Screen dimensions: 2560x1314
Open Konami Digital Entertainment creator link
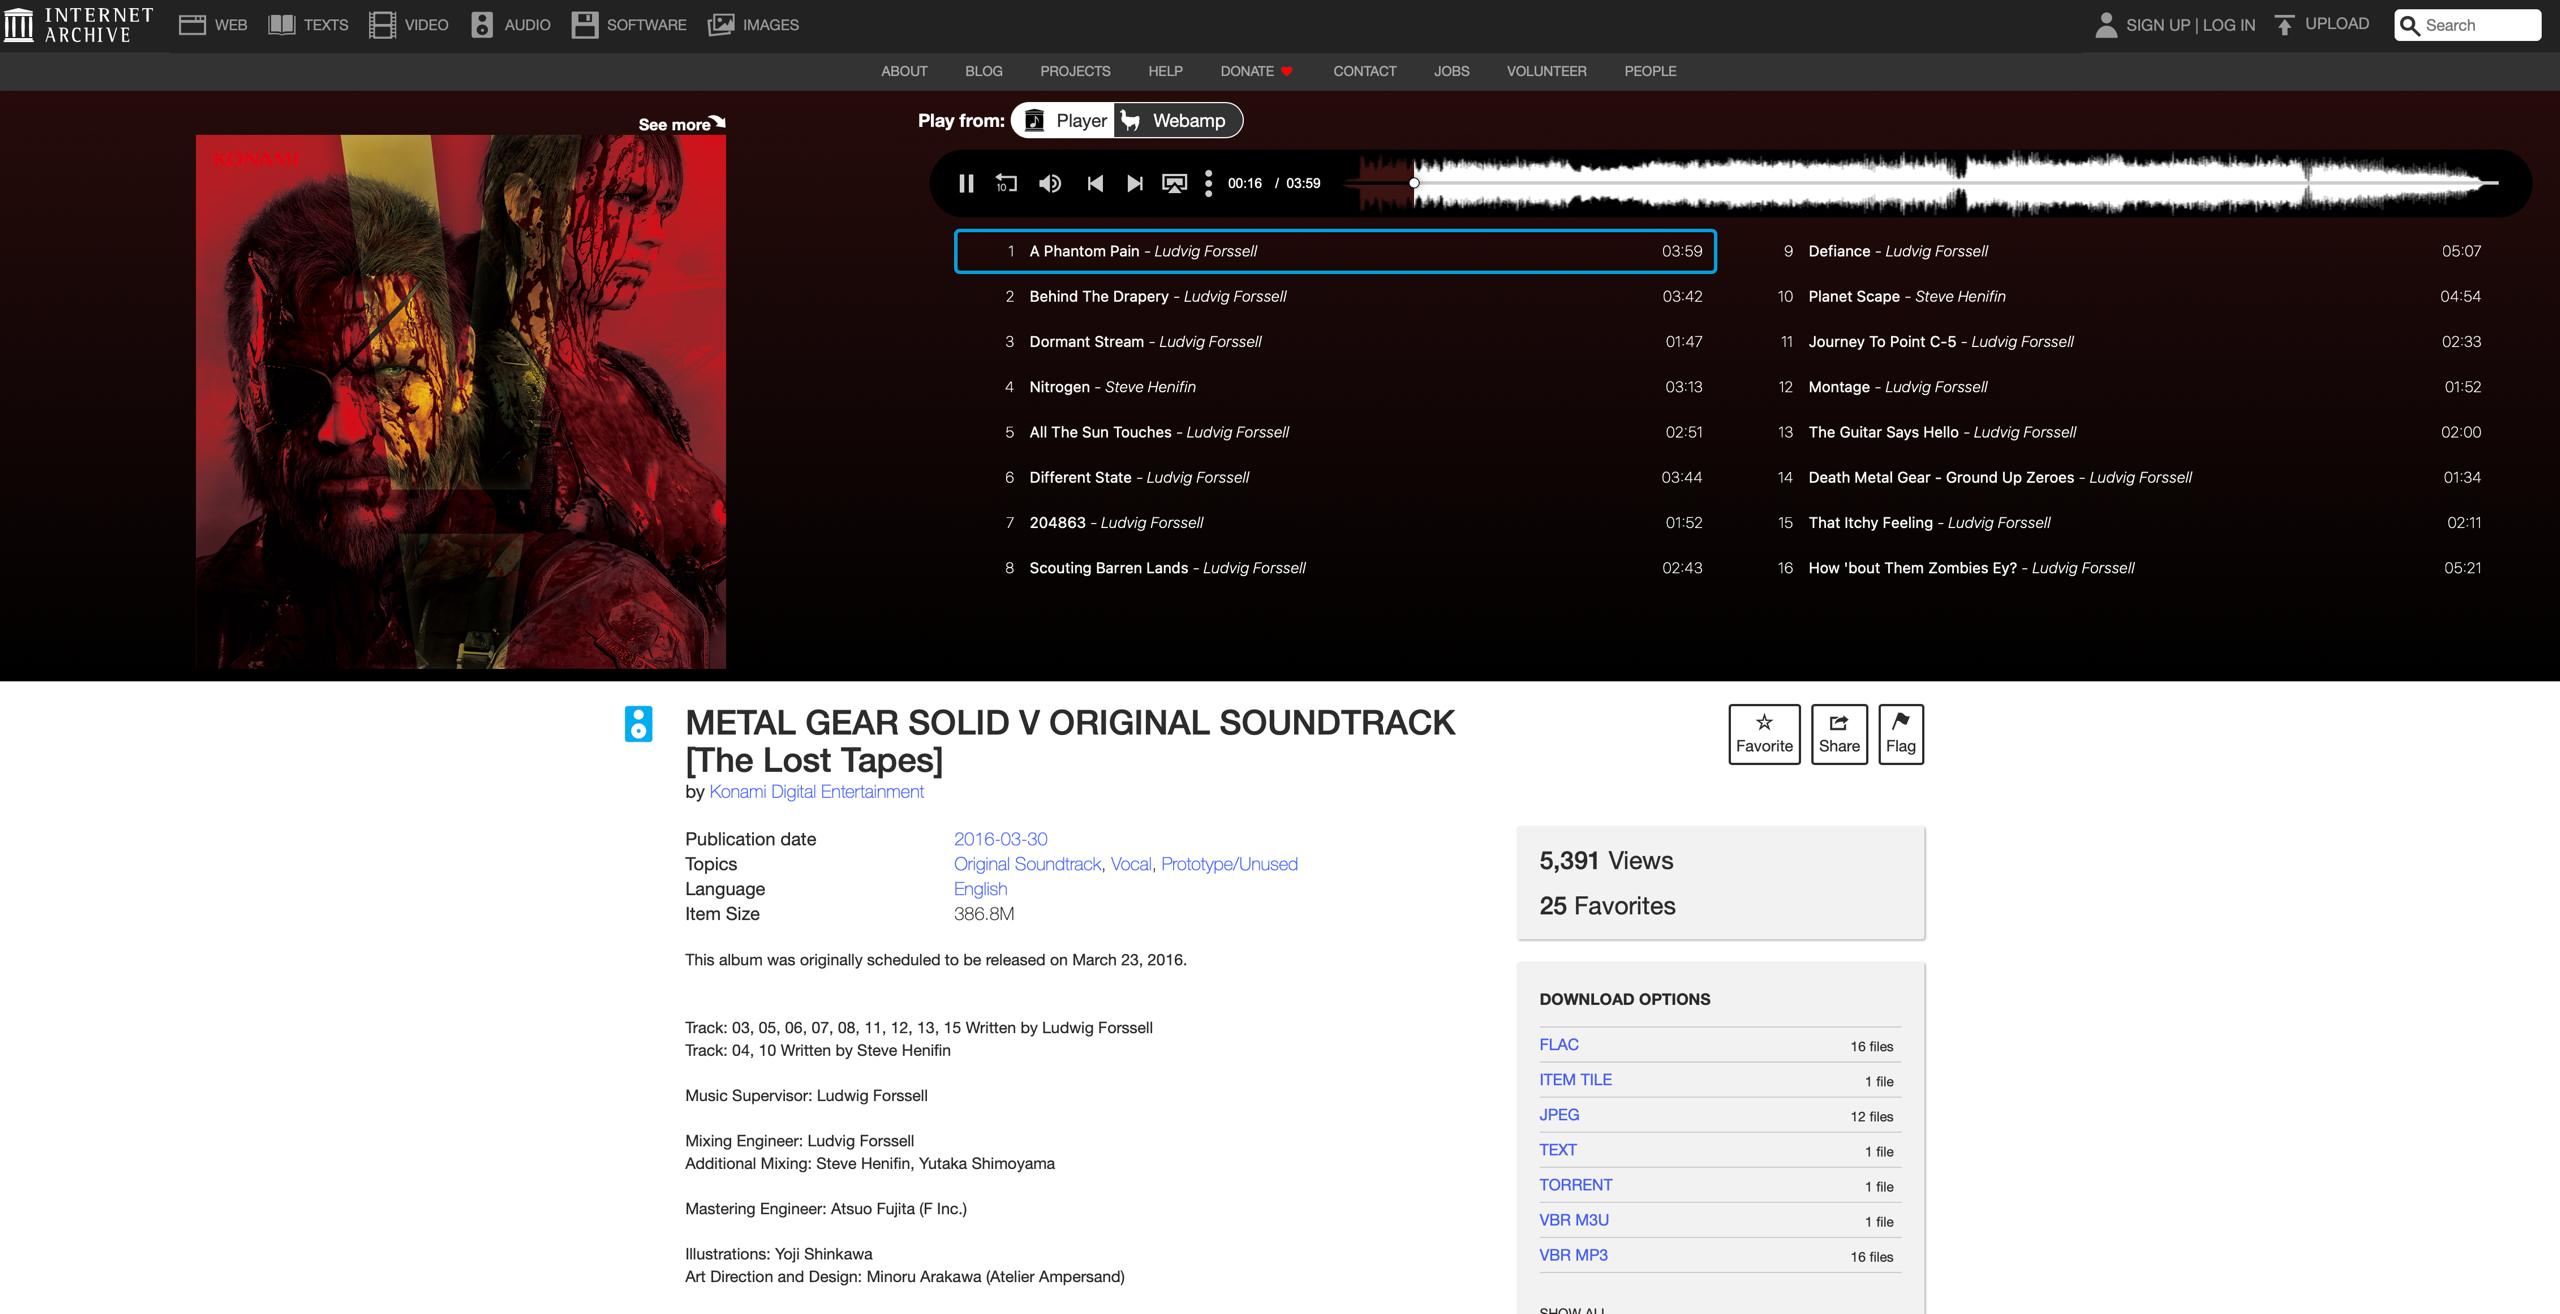tap(816, 792)
